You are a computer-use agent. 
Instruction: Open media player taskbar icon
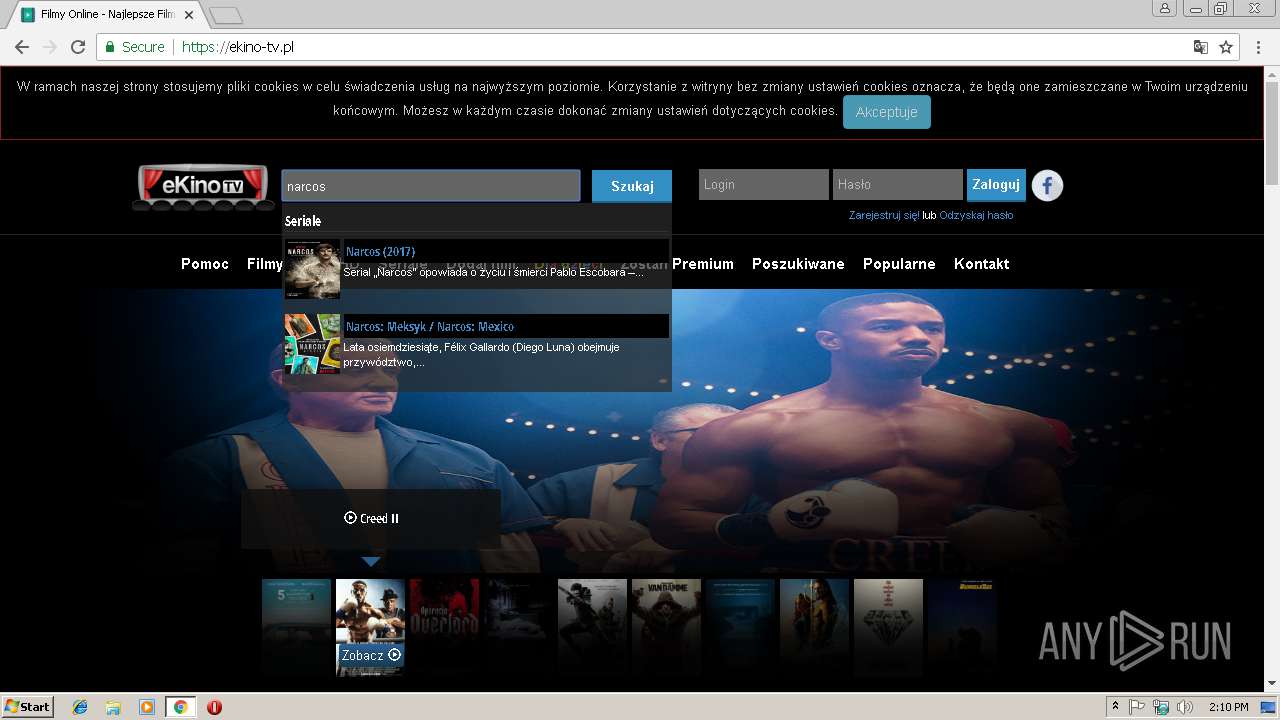147,707
